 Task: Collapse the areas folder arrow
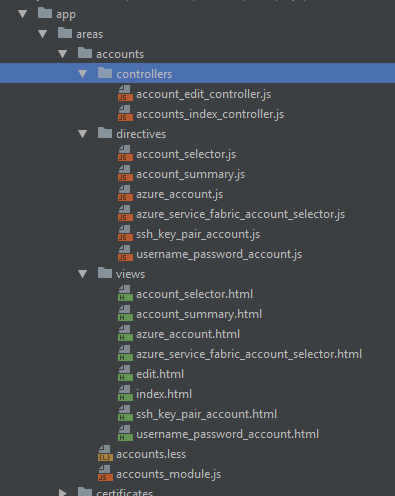(43, 34)
